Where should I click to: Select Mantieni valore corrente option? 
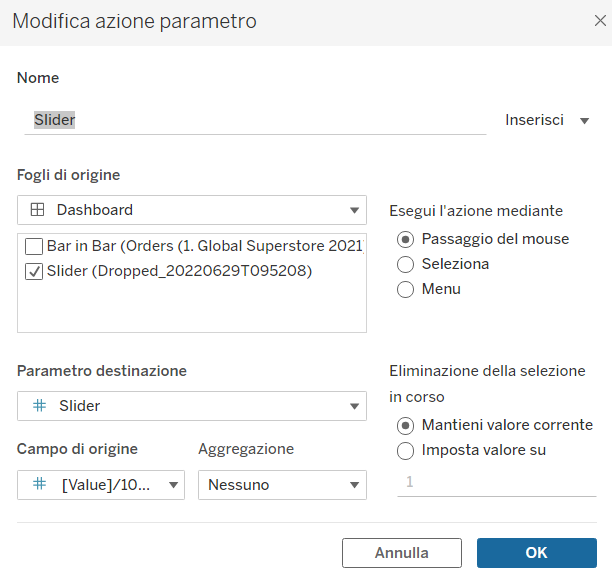[x=405, y=425]
